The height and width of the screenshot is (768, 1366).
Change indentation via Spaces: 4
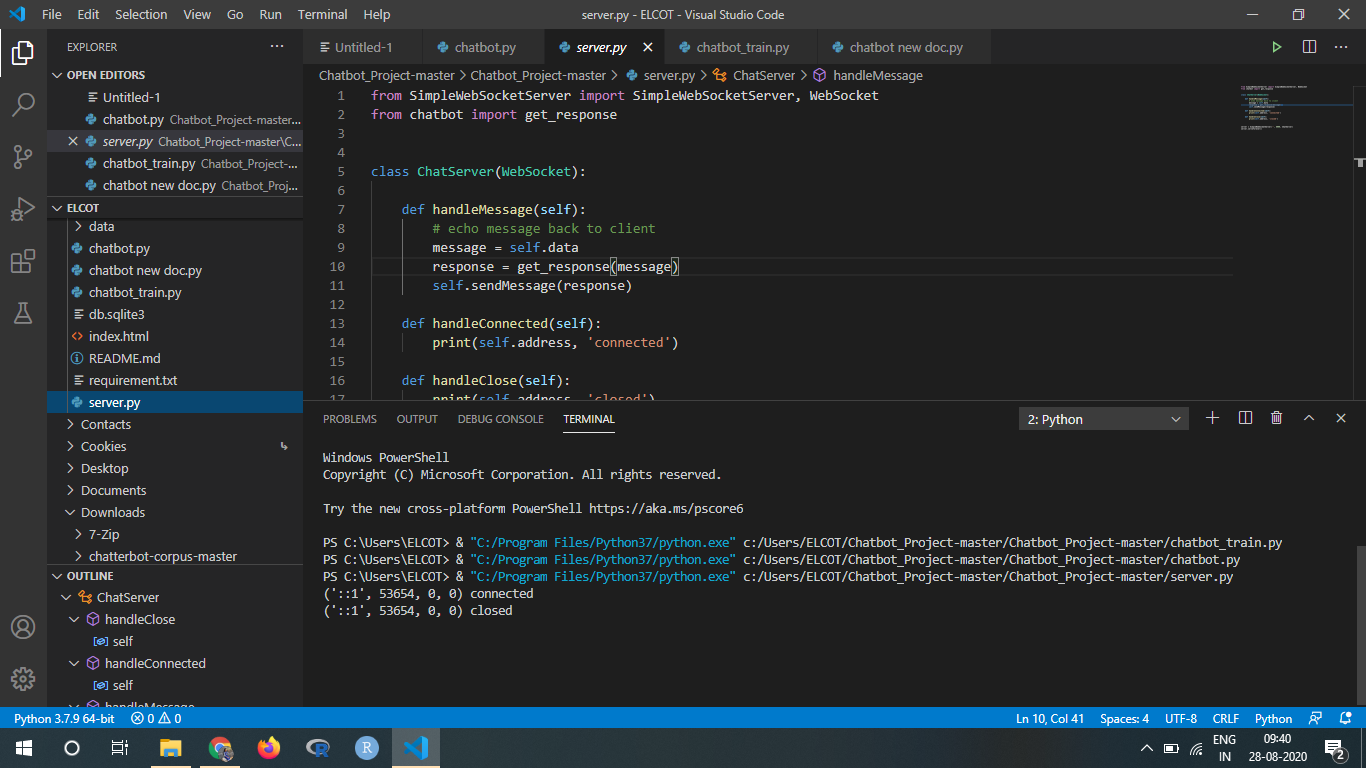[x=1125, y=718]
